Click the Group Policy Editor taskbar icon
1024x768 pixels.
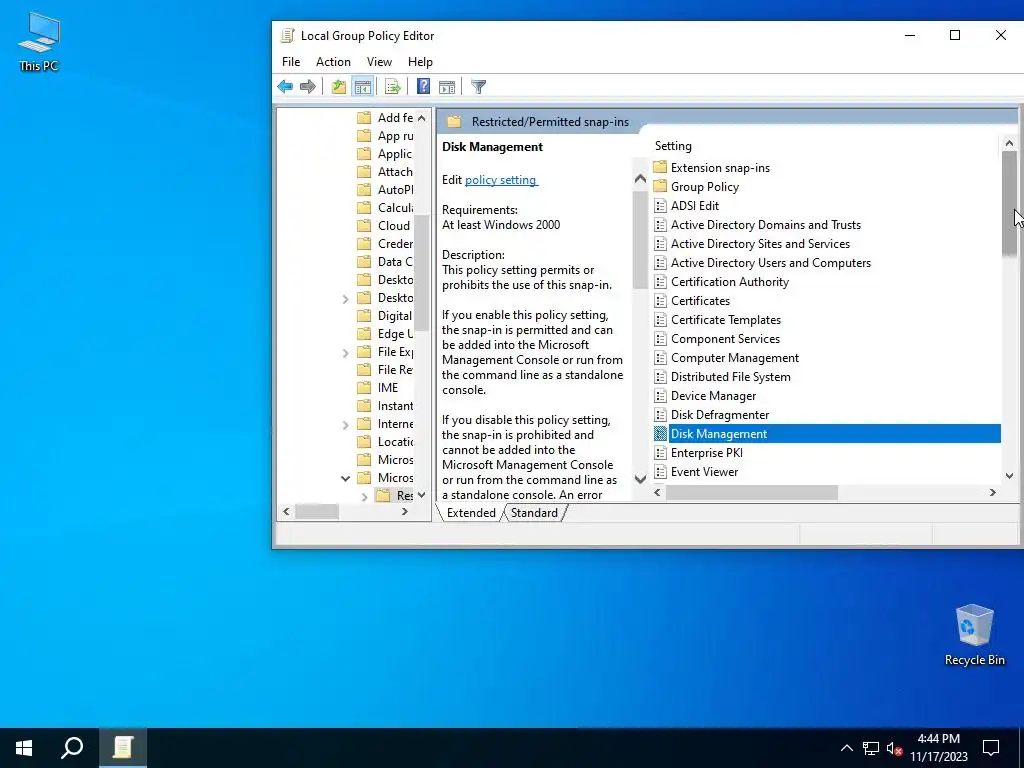123,748
